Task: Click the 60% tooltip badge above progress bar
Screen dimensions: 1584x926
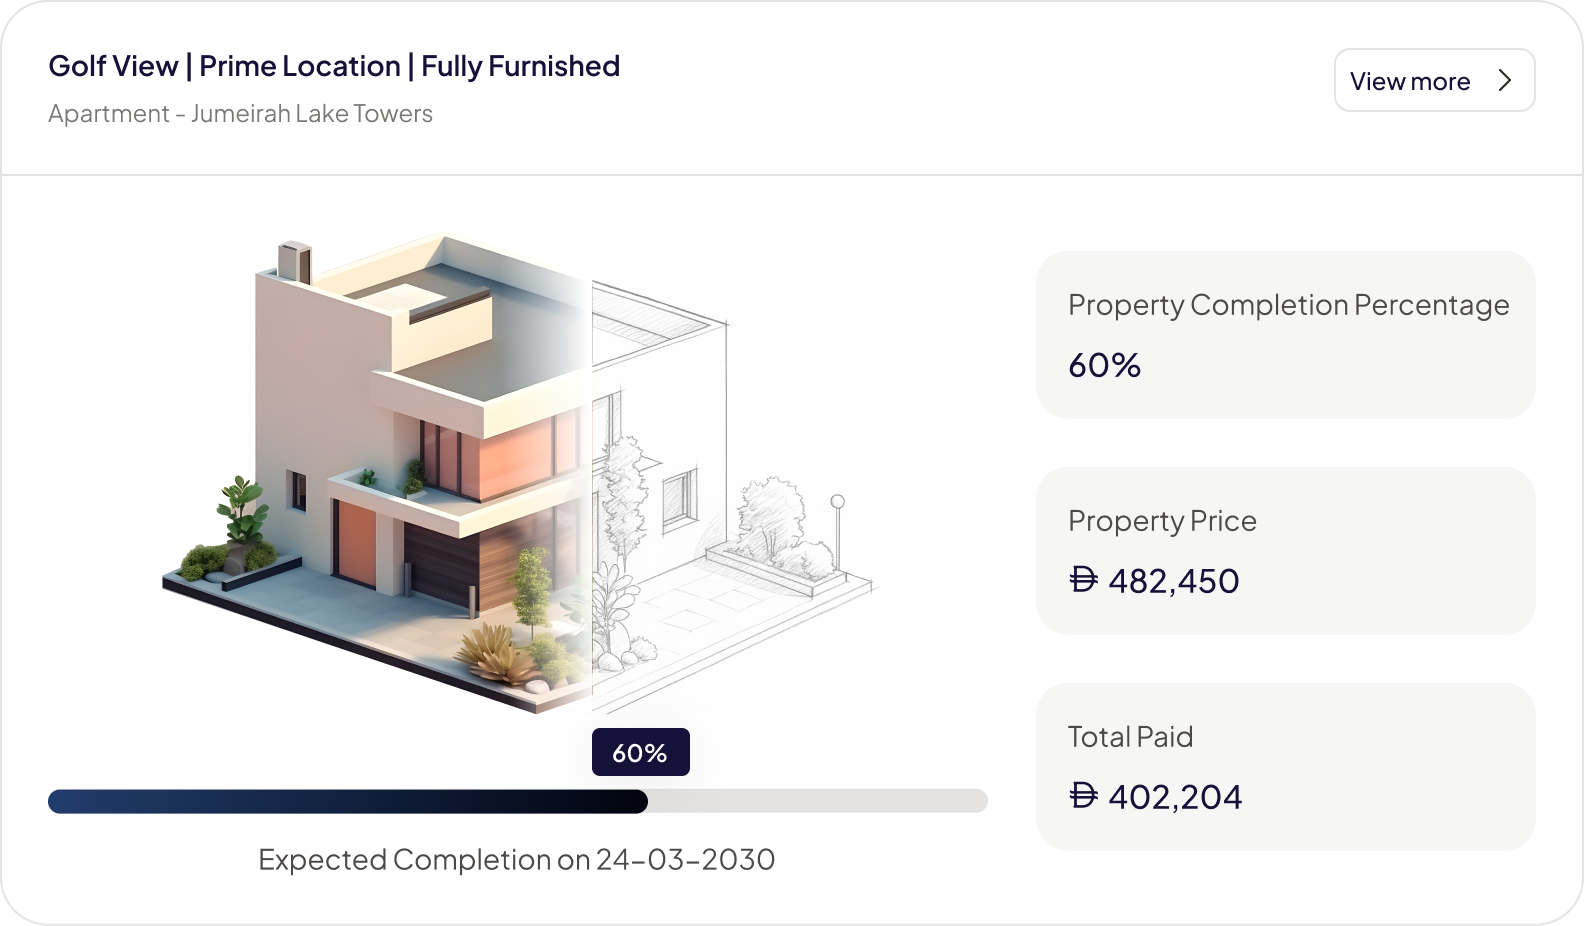Action: (x=640, y=752)
